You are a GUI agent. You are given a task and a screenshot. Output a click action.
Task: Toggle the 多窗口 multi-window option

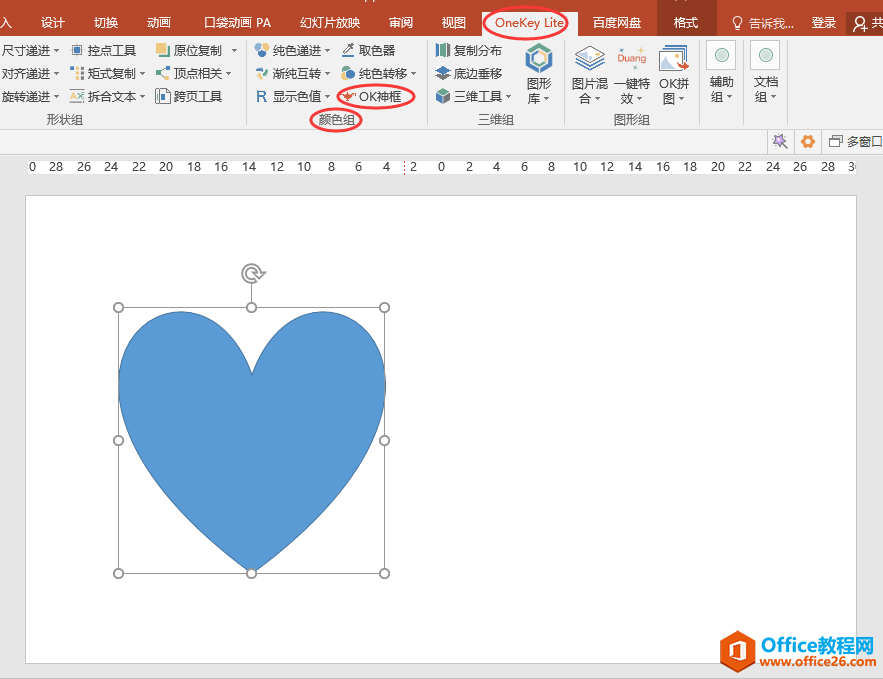[855, 142]
